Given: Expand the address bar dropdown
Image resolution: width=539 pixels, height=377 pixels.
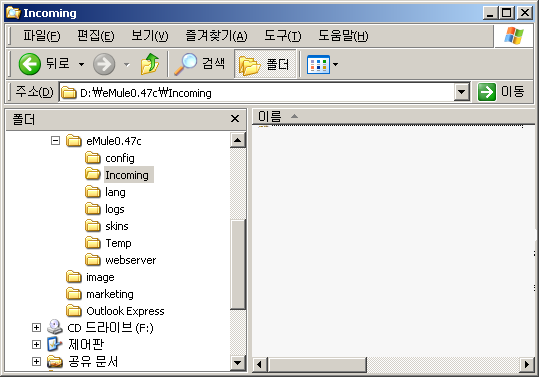Looking at the screenshot, I should (x=462, y=92).
